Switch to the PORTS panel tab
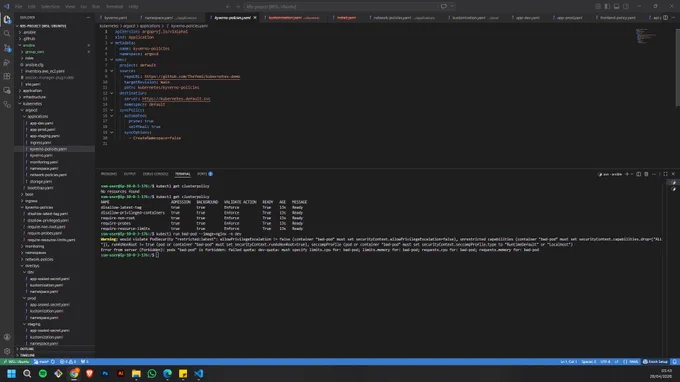 pos(205,174)
